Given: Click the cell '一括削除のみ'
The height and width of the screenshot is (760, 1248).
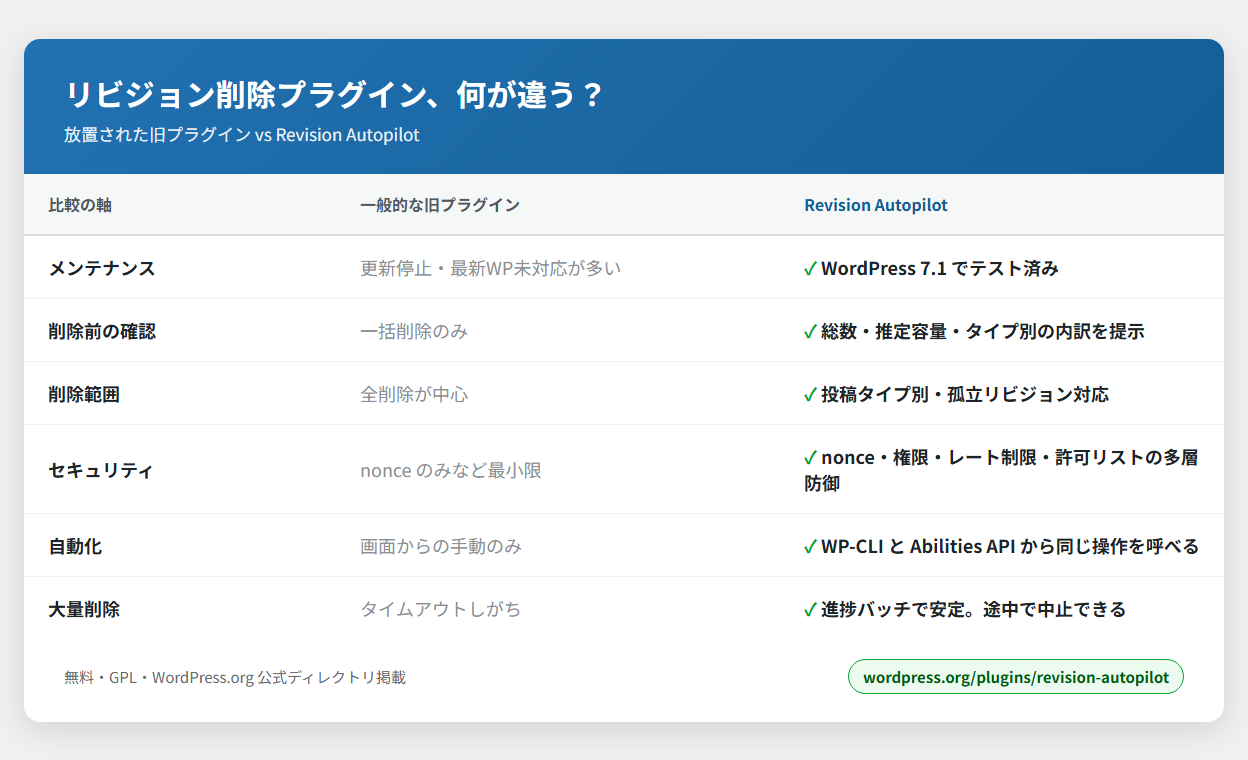Looking at the screenshot, I should point(414,331).
